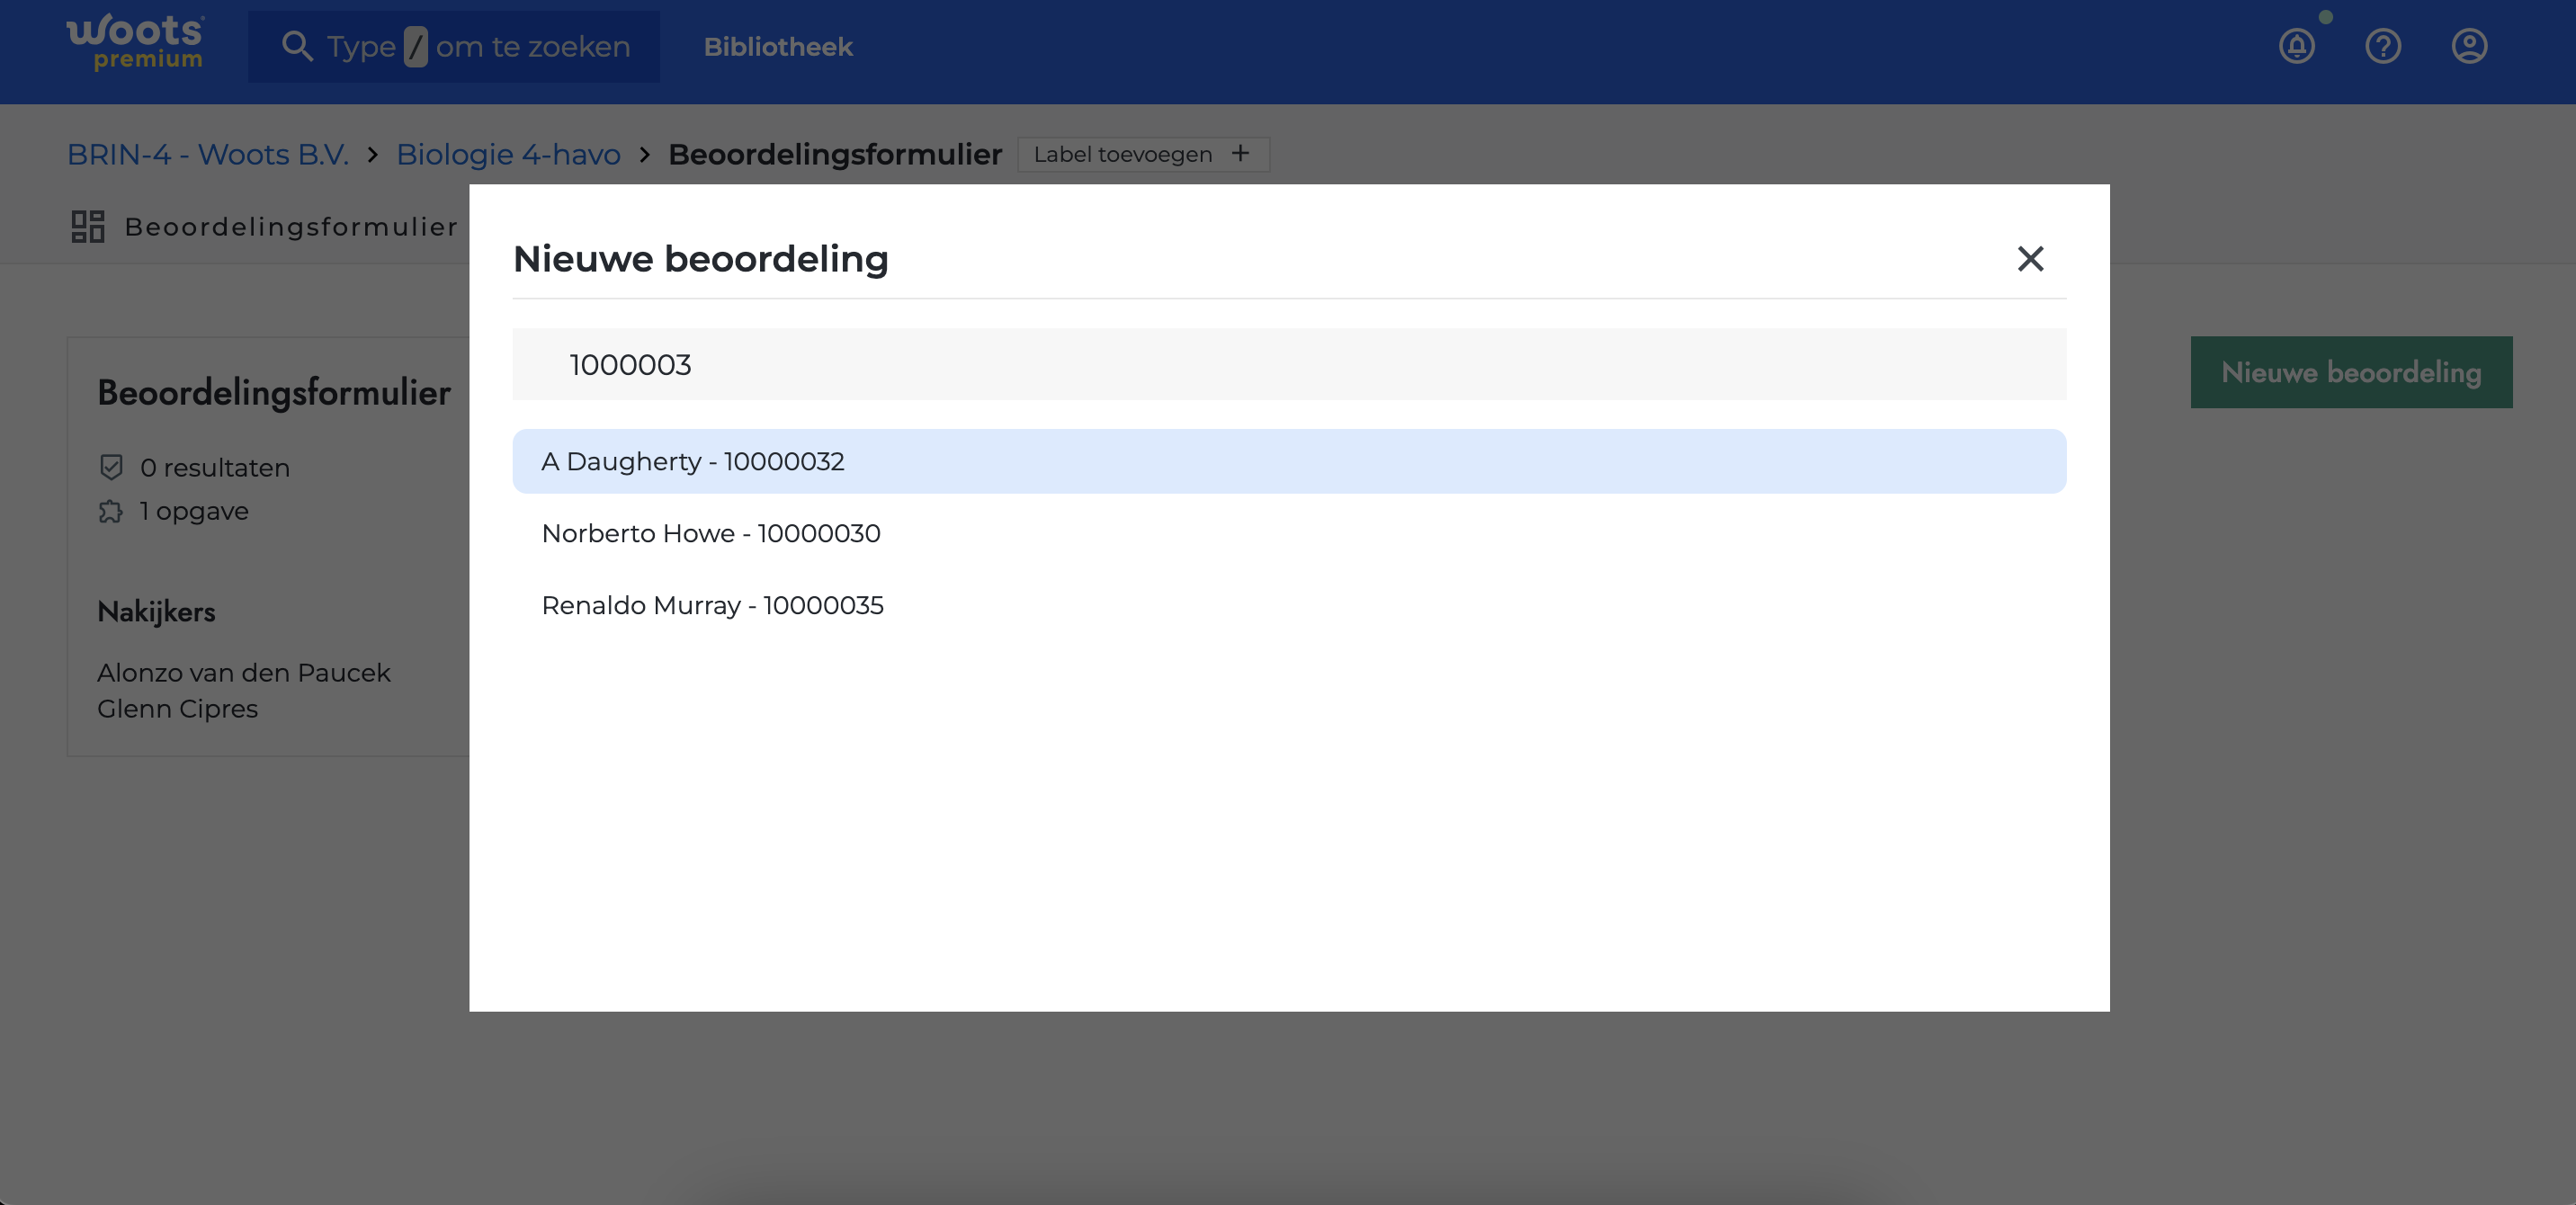
Task: Click the plus icon in Label toevoegen
Action: (1240, 153)
